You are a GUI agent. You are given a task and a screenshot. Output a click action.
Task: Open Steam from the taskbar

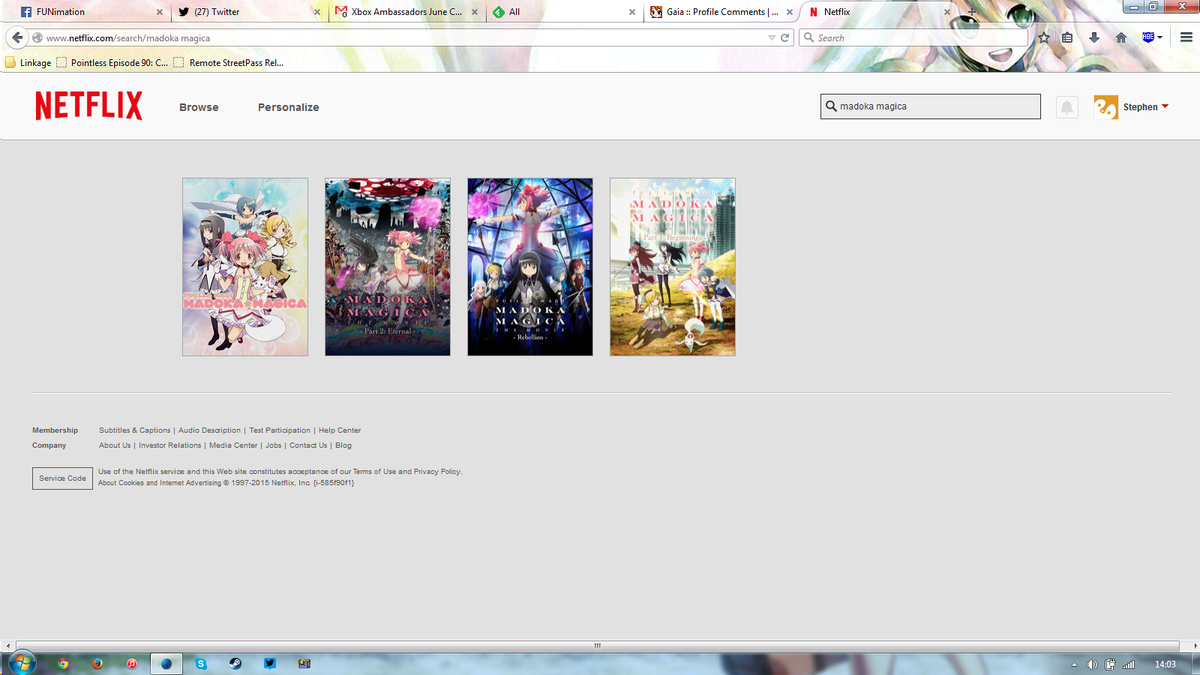pos(235,663)
